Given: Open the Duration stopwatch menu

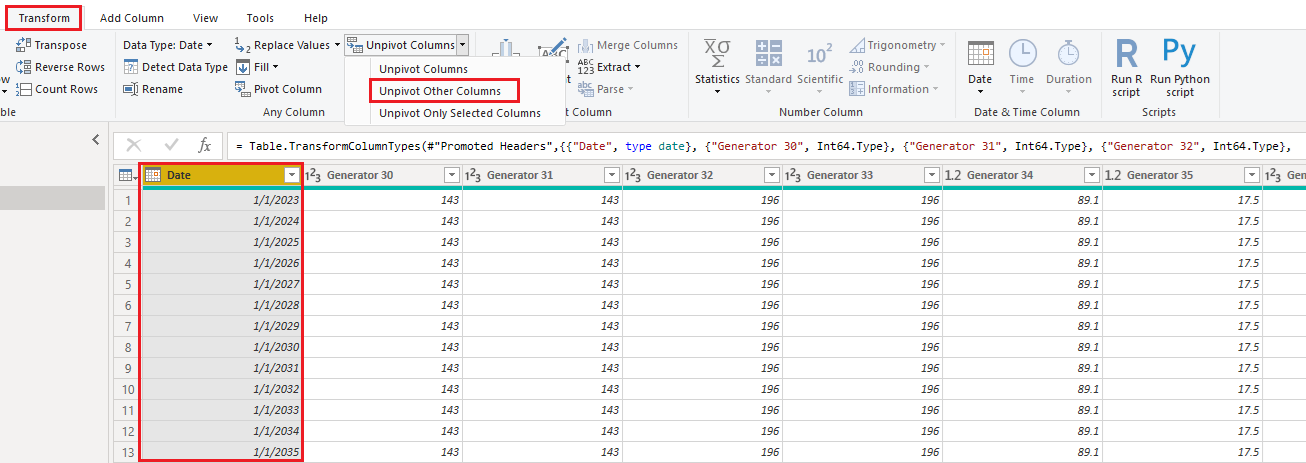Looking at the screenshot, I should point(1069,66).
